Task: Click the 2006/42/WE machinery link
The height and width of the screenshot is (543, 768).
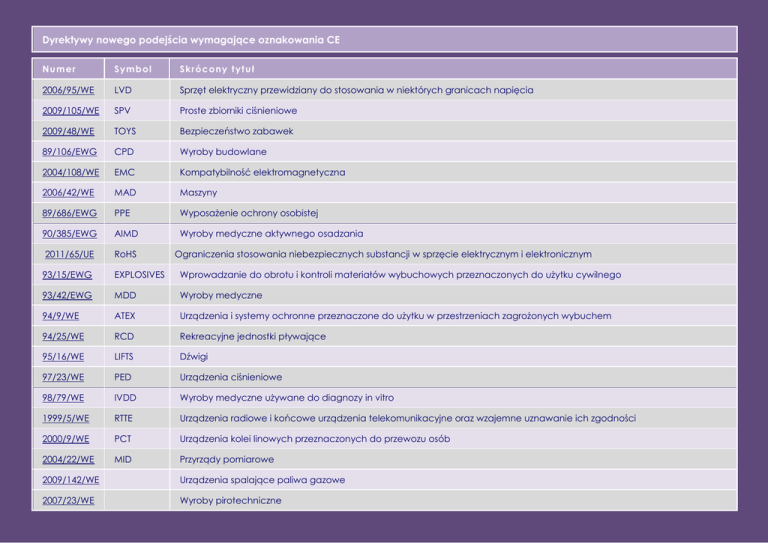Action: [x=68, y=192]
